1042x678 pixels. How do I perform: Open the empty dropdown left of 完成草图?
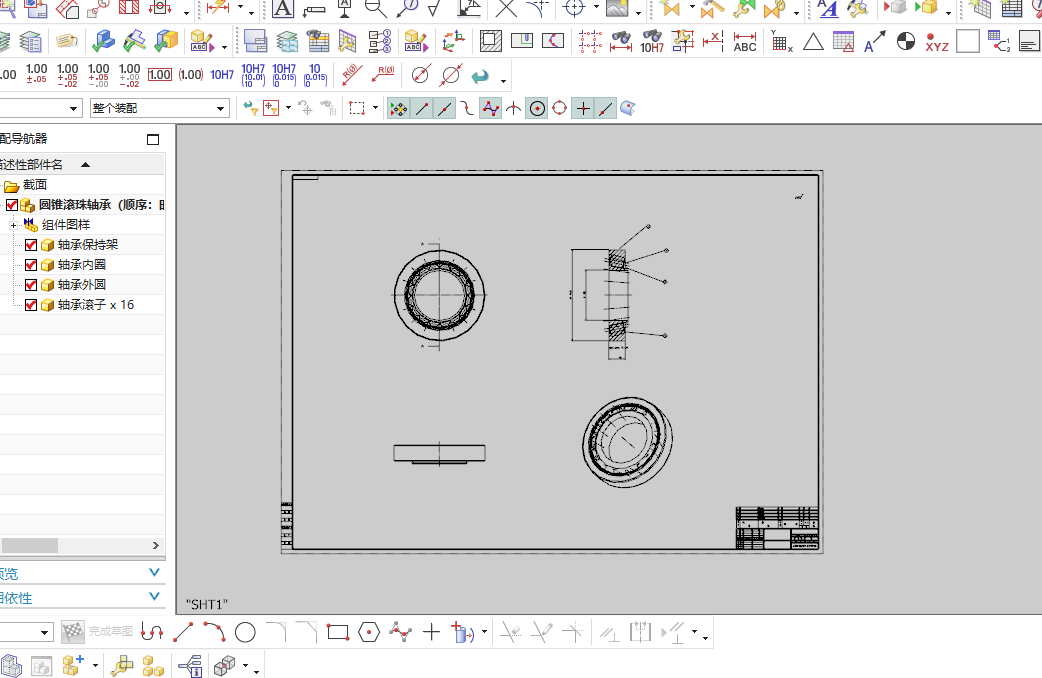[x=27, y=631]
